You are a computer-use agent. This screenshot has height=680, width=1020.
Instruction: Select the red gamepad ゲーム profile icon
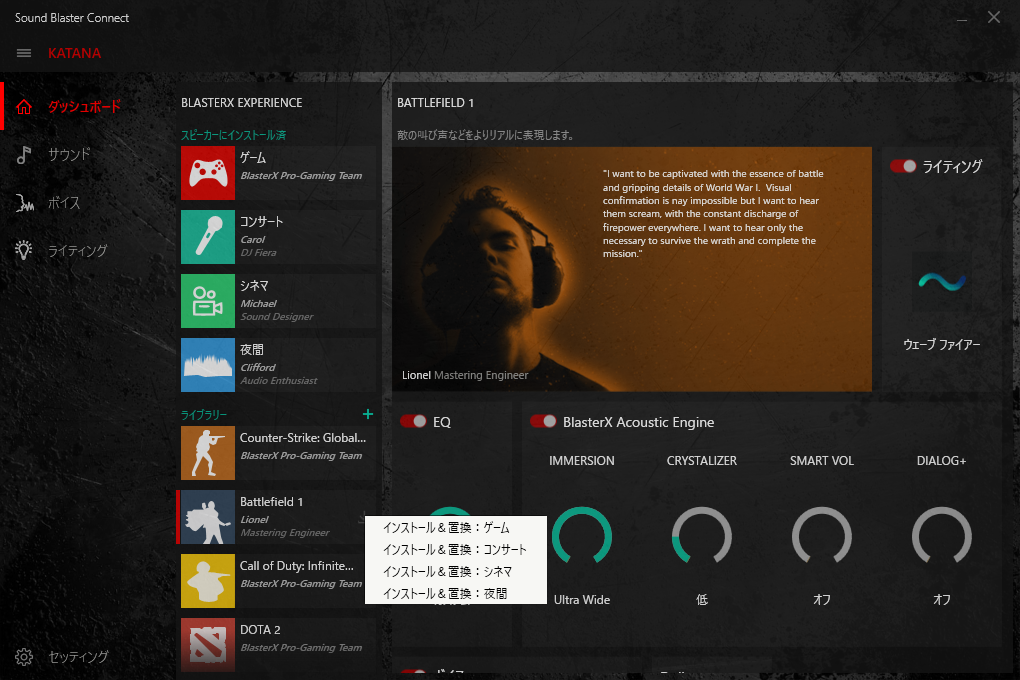[208, 173]
